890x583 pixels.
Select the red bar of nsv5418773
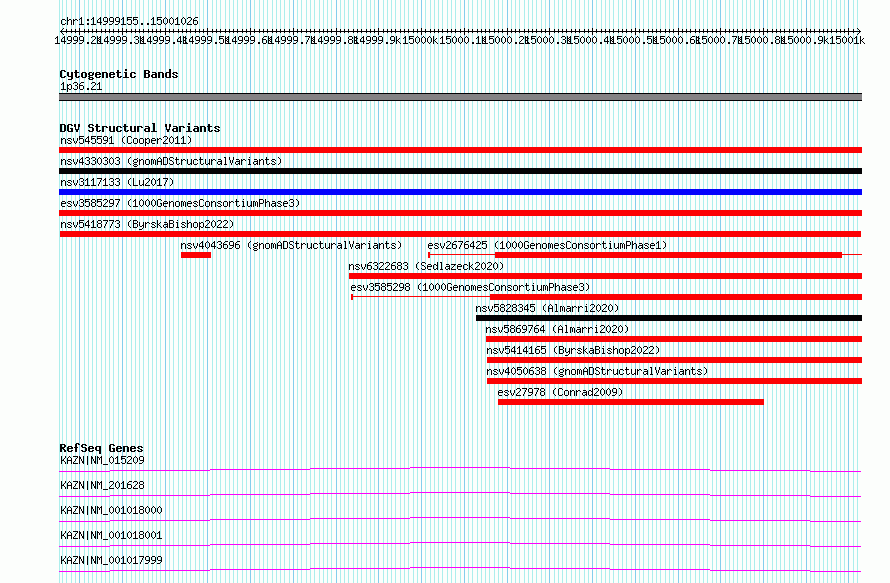click(460, 234)
